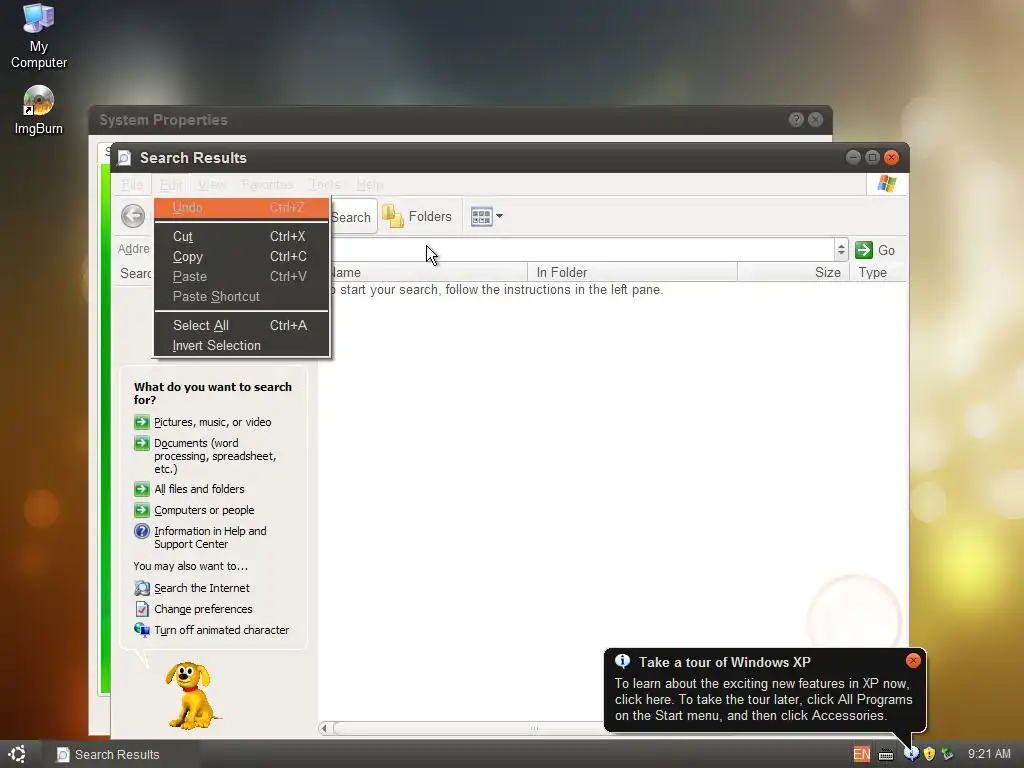Launch the ImgBurn desktop shortcut
Viewport: 1024px width, 768px height.
39,110
